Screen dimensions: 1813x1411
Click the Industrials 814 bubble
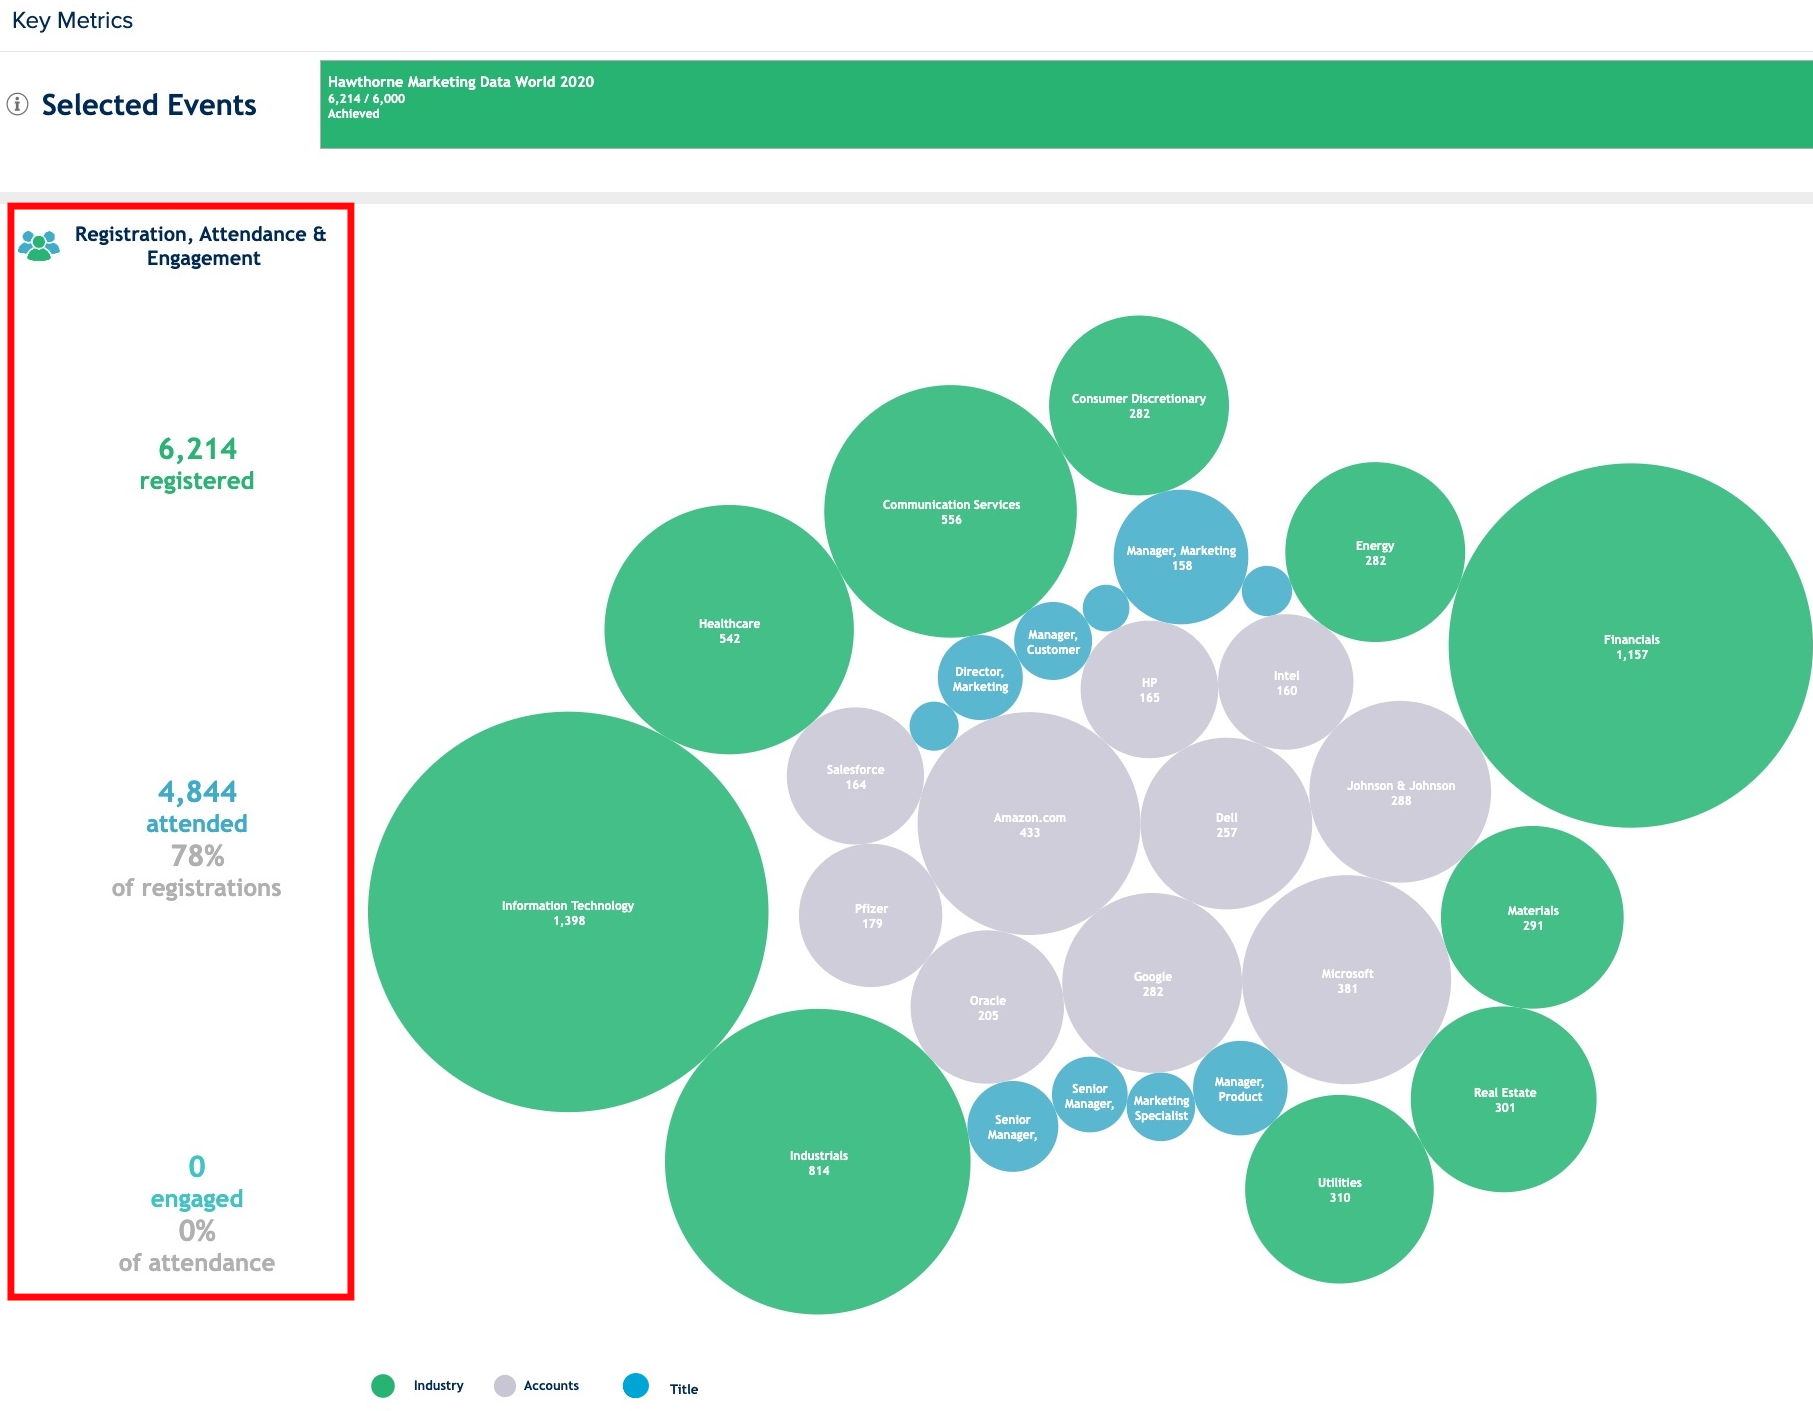point(818,1162)
